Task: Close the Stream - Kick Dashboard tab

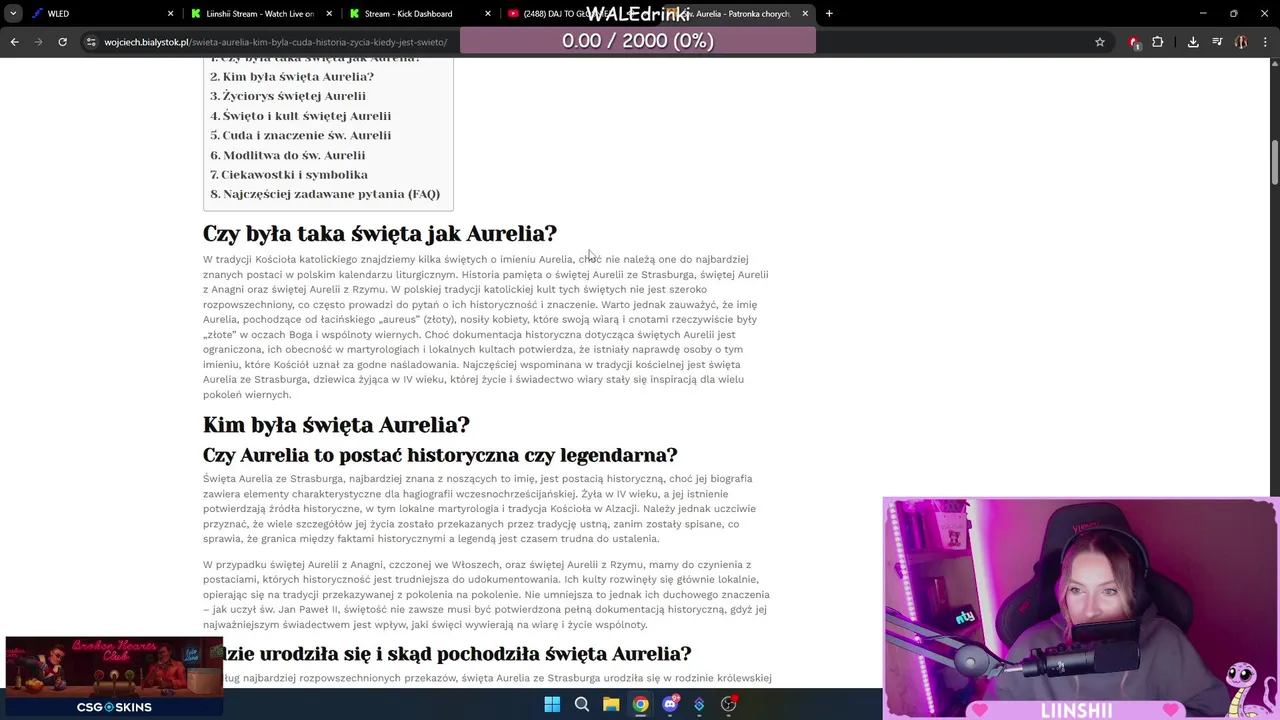Action: tap(488, 14)
